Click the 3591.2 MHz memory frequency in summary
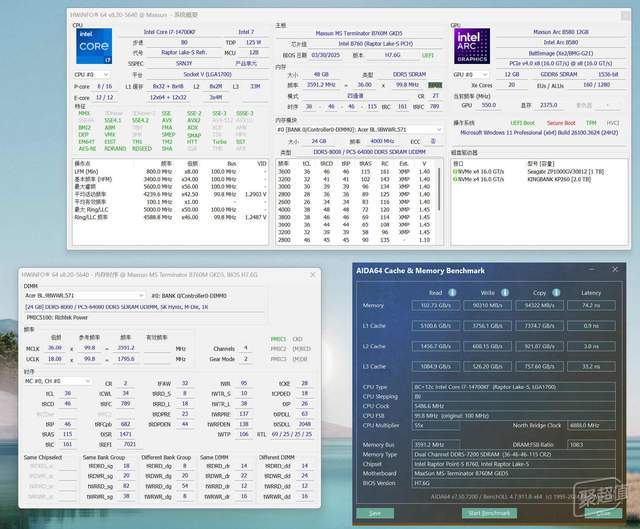This screenshot has height=529, width=640. (x=321, y=85)
